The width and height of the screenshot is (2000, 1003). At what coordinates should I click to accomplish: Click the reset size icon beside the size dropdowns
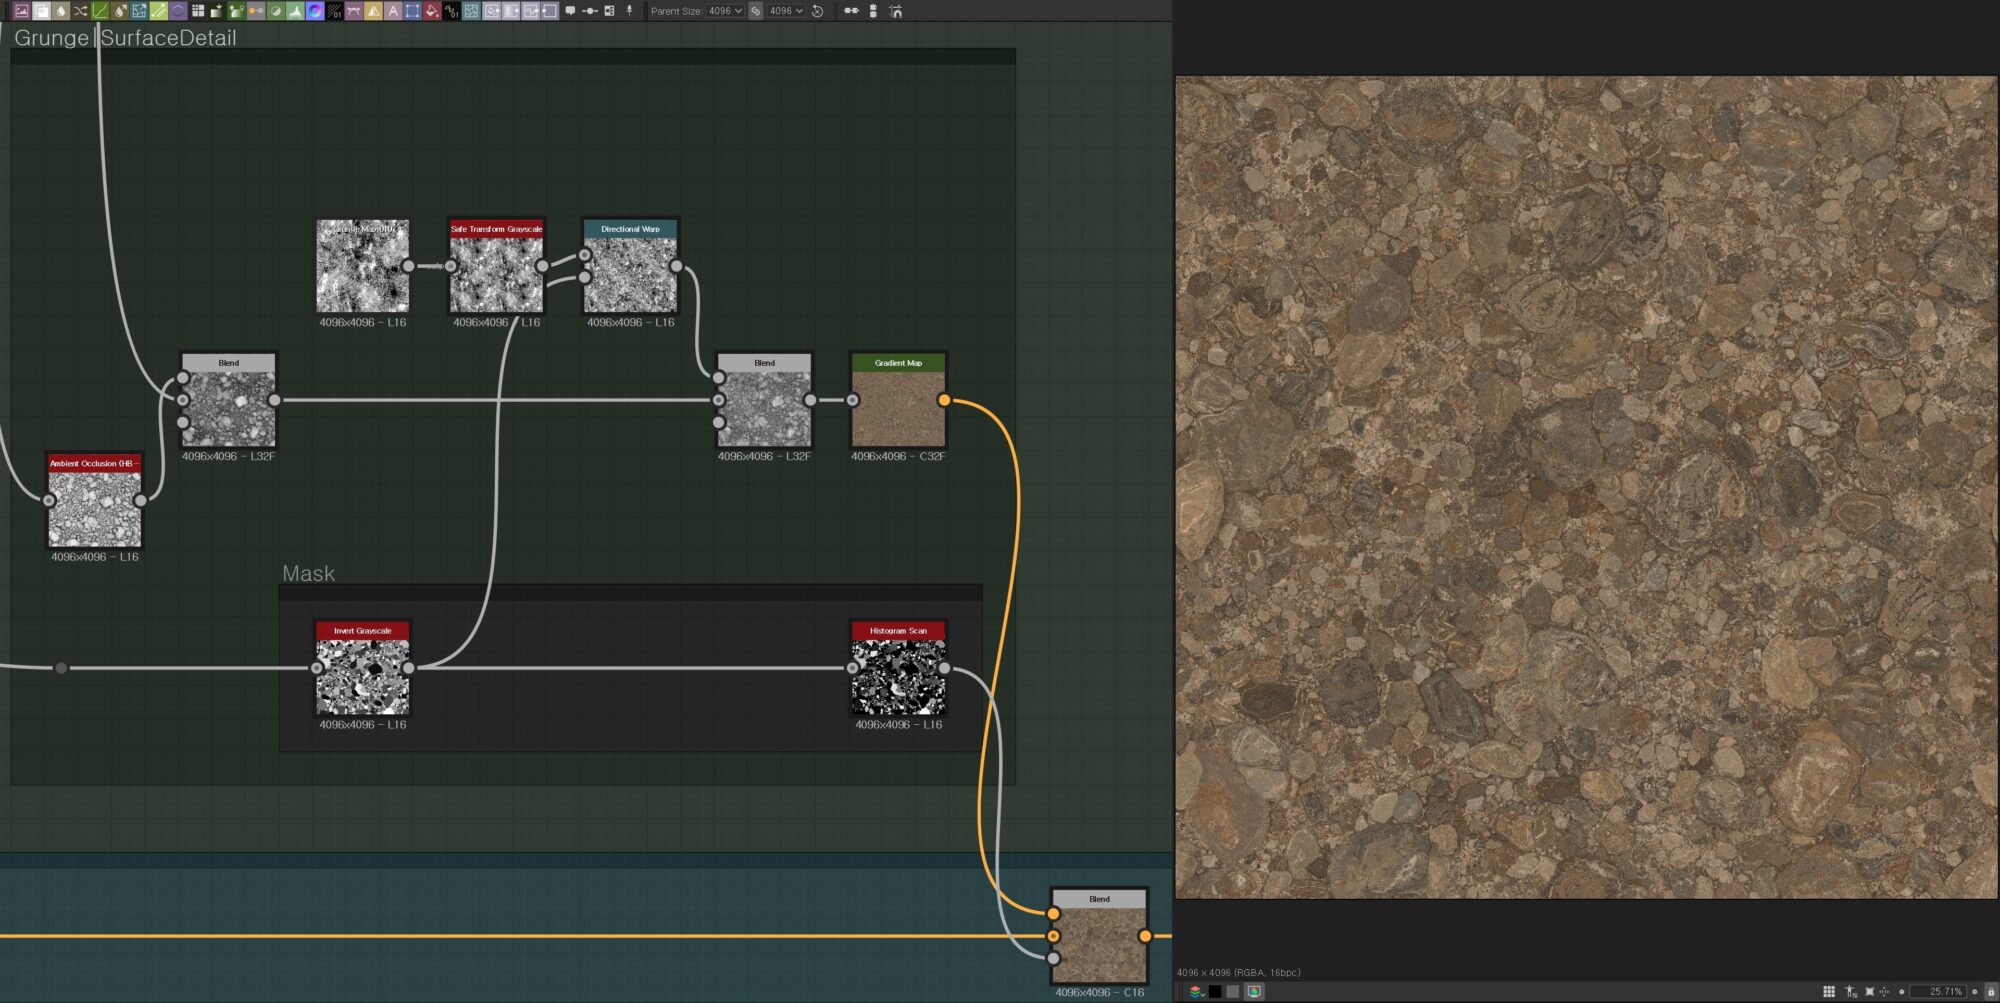click(816, 11)
